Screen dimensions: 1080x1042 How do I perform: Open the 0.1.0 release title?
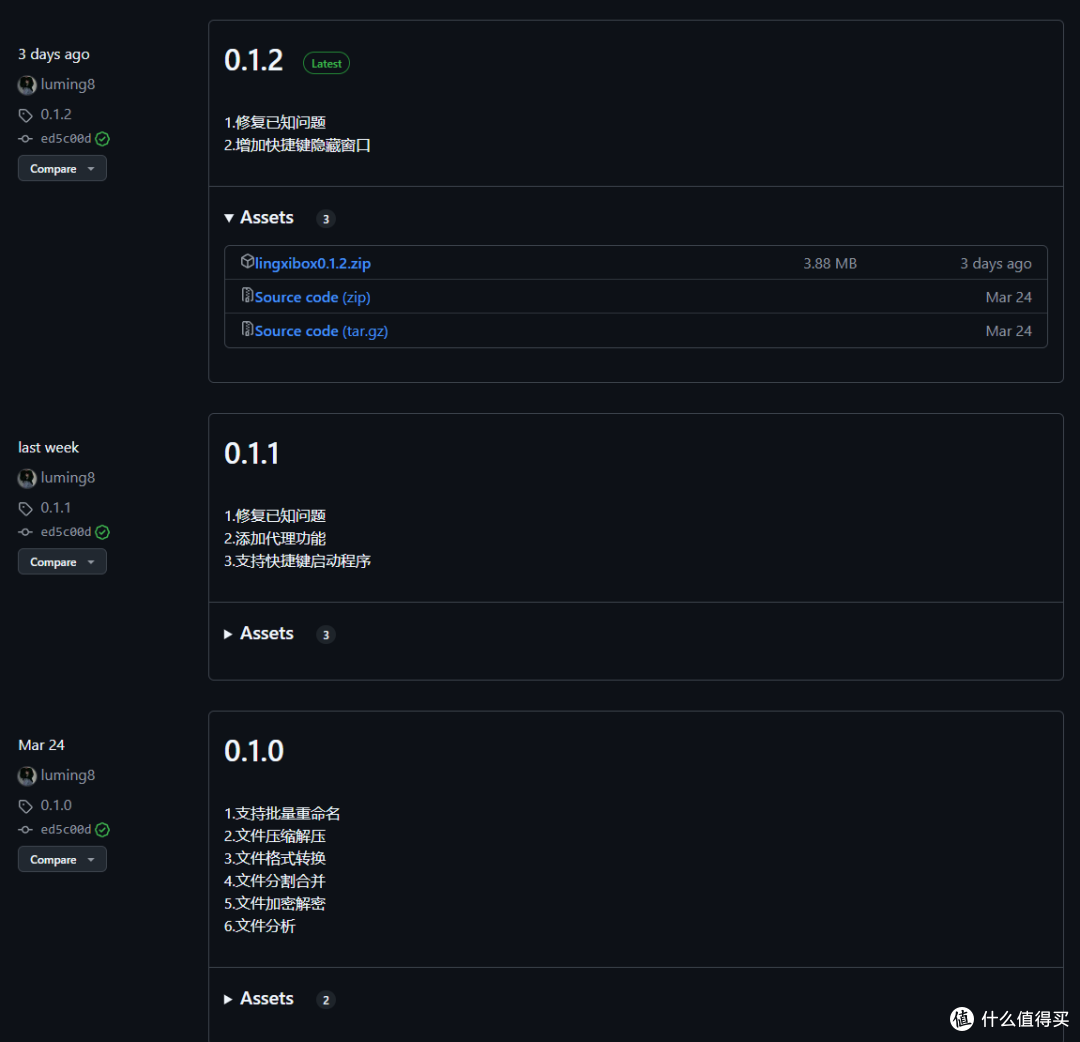(x=254, y=751)
